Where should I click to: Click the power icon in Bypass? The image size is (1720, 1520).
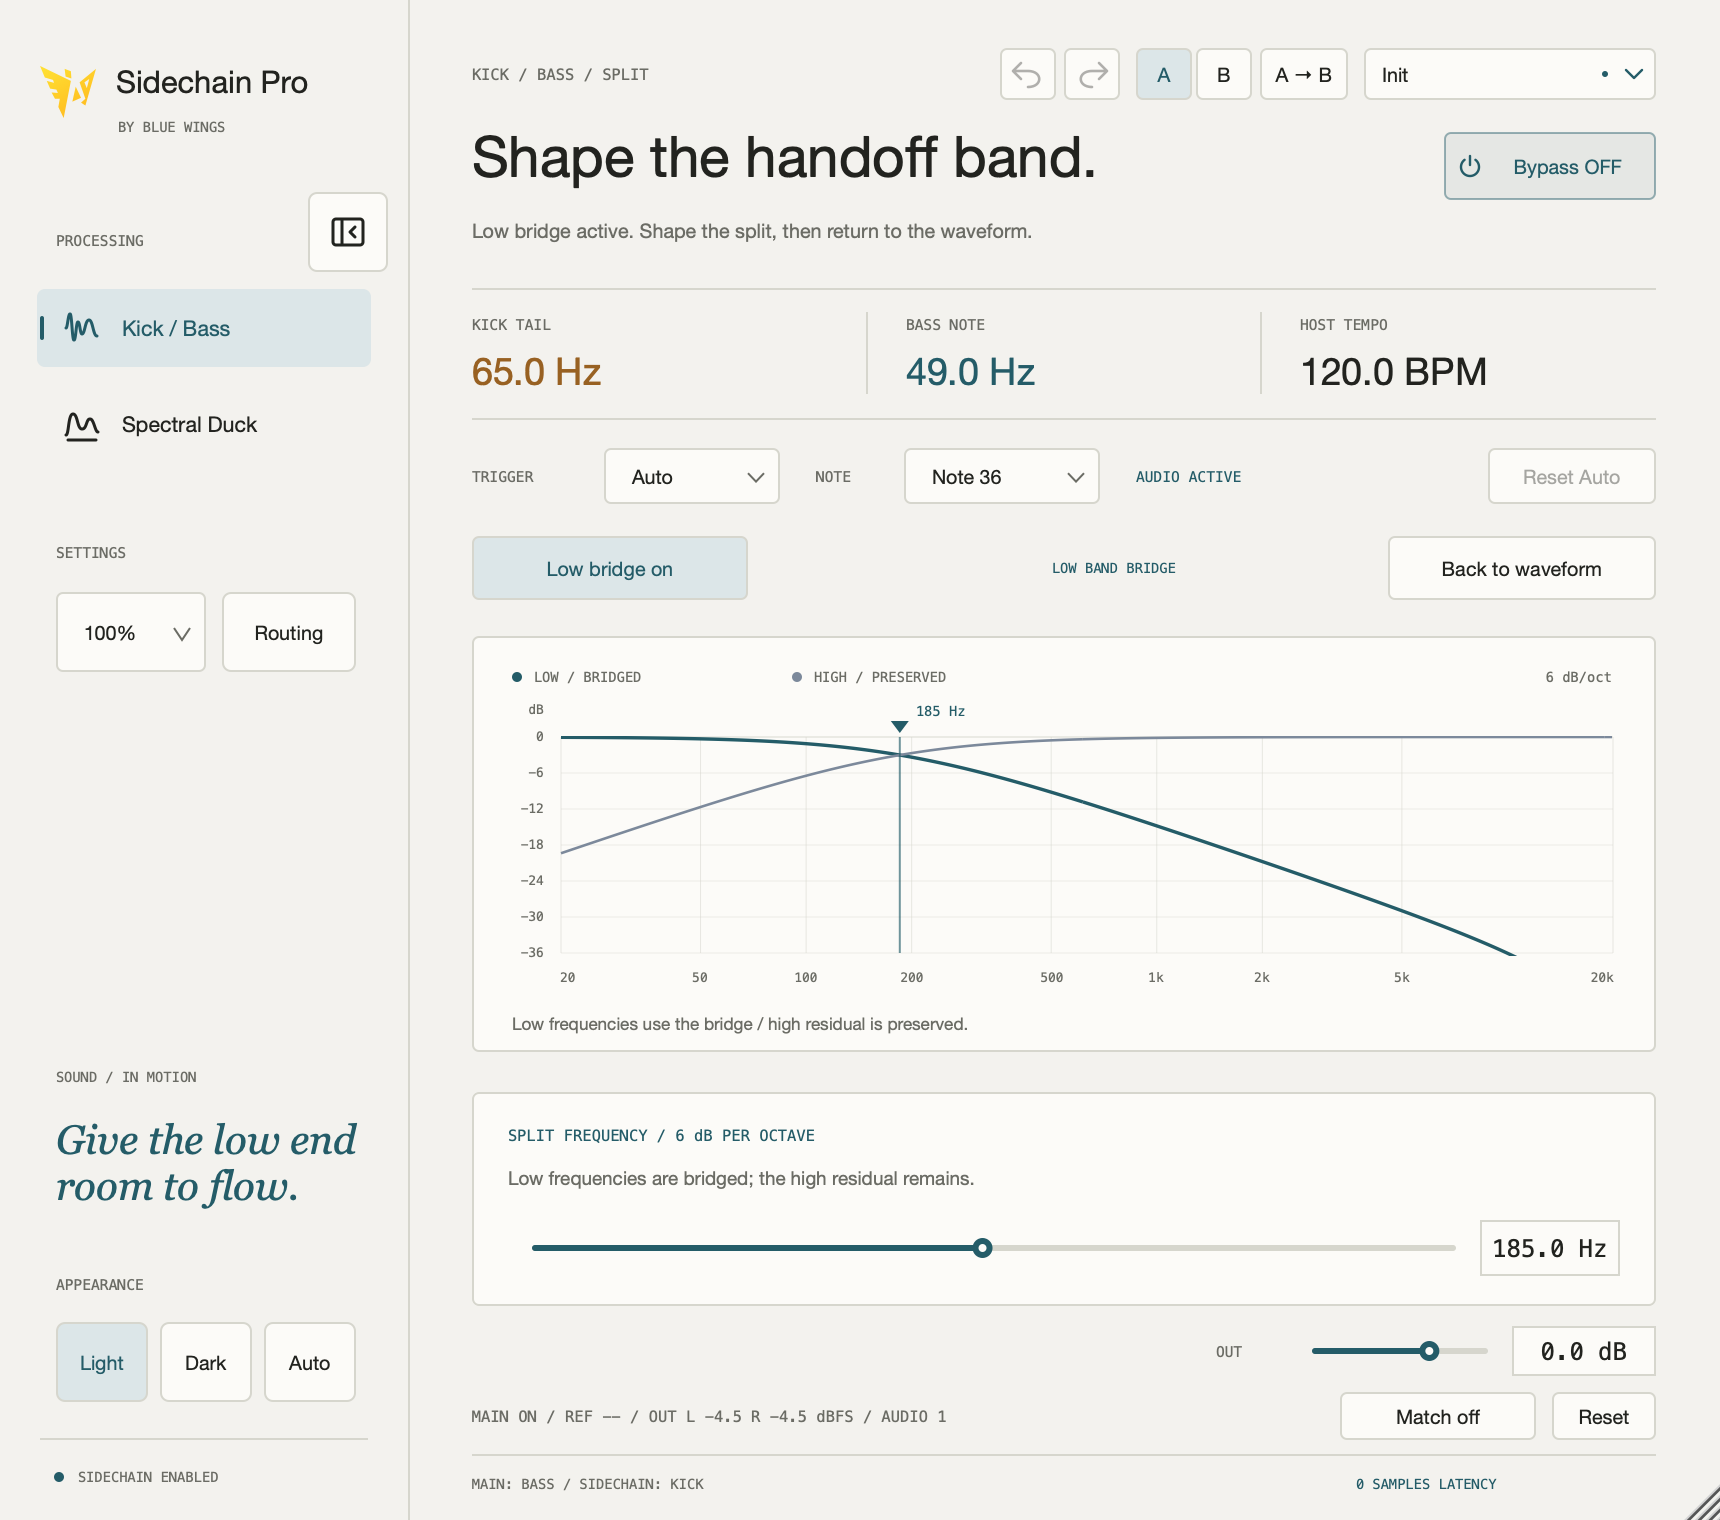pos(1470,166)
